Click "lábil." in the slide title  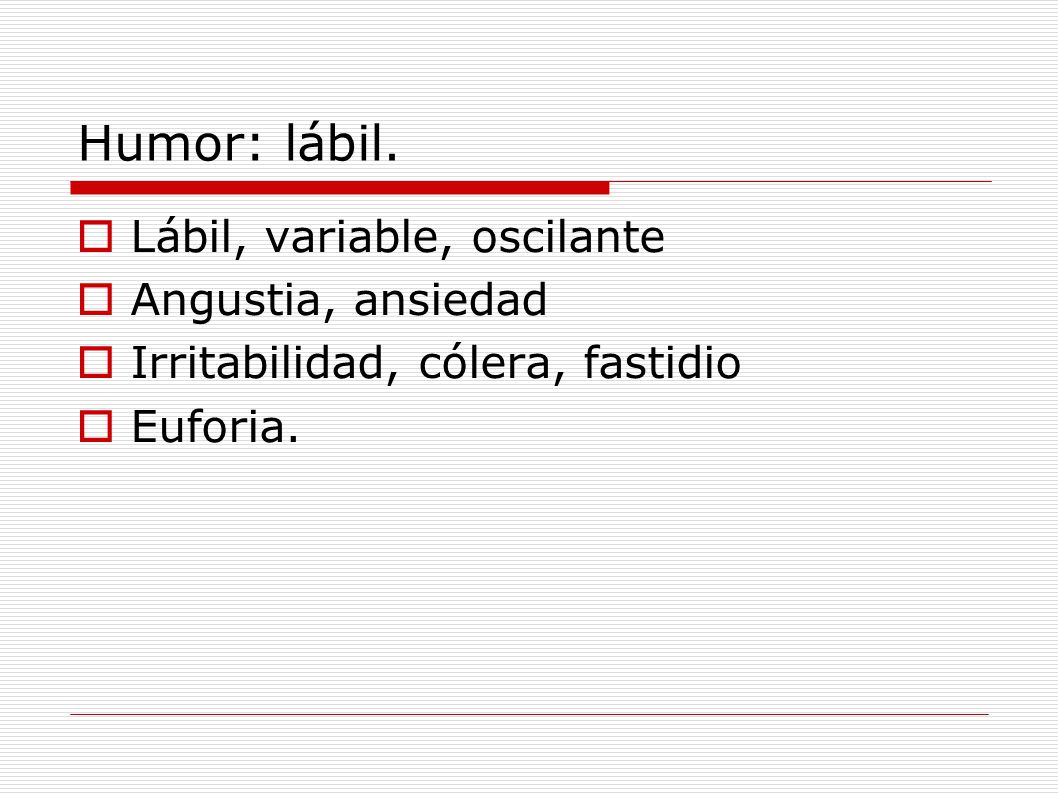tap(342, 142)
